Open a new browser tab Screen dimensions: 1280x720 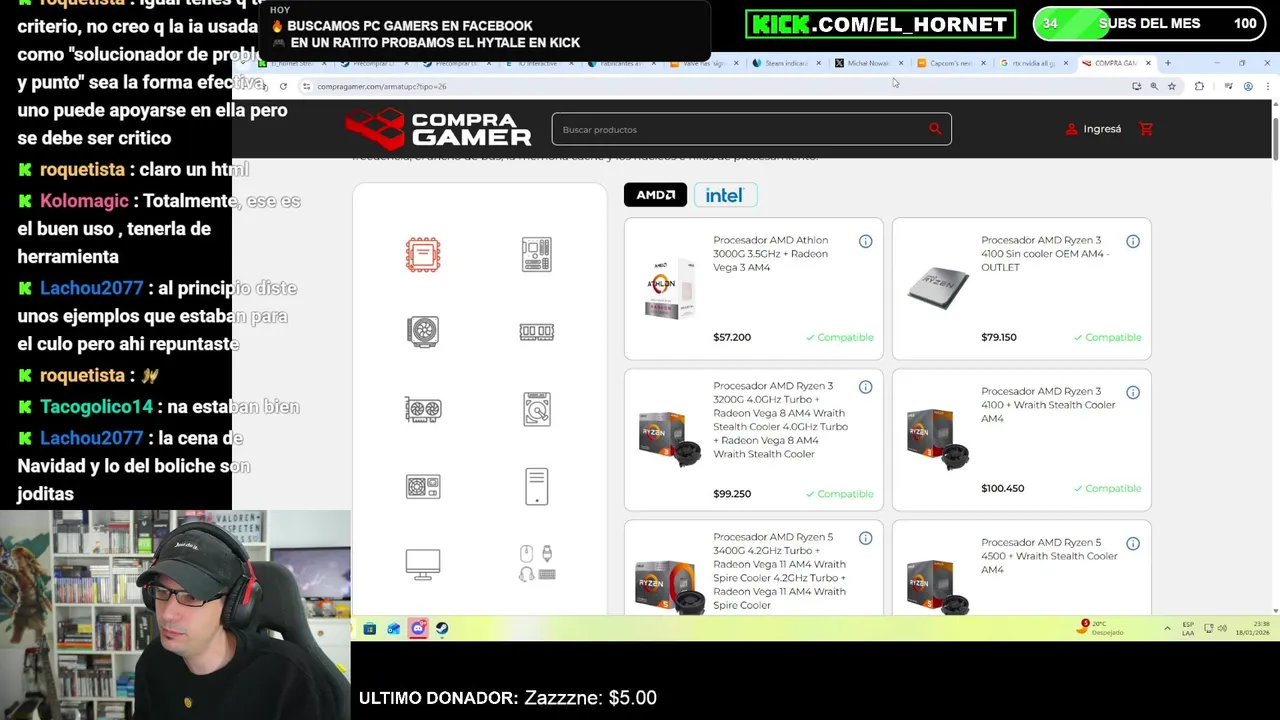pos(1168,63)
